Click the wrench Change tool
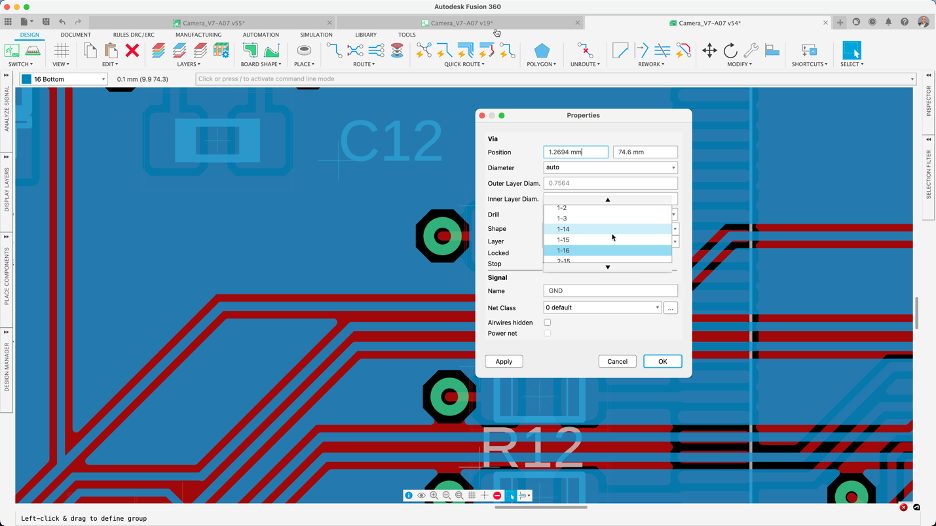 tap(751, 51)
